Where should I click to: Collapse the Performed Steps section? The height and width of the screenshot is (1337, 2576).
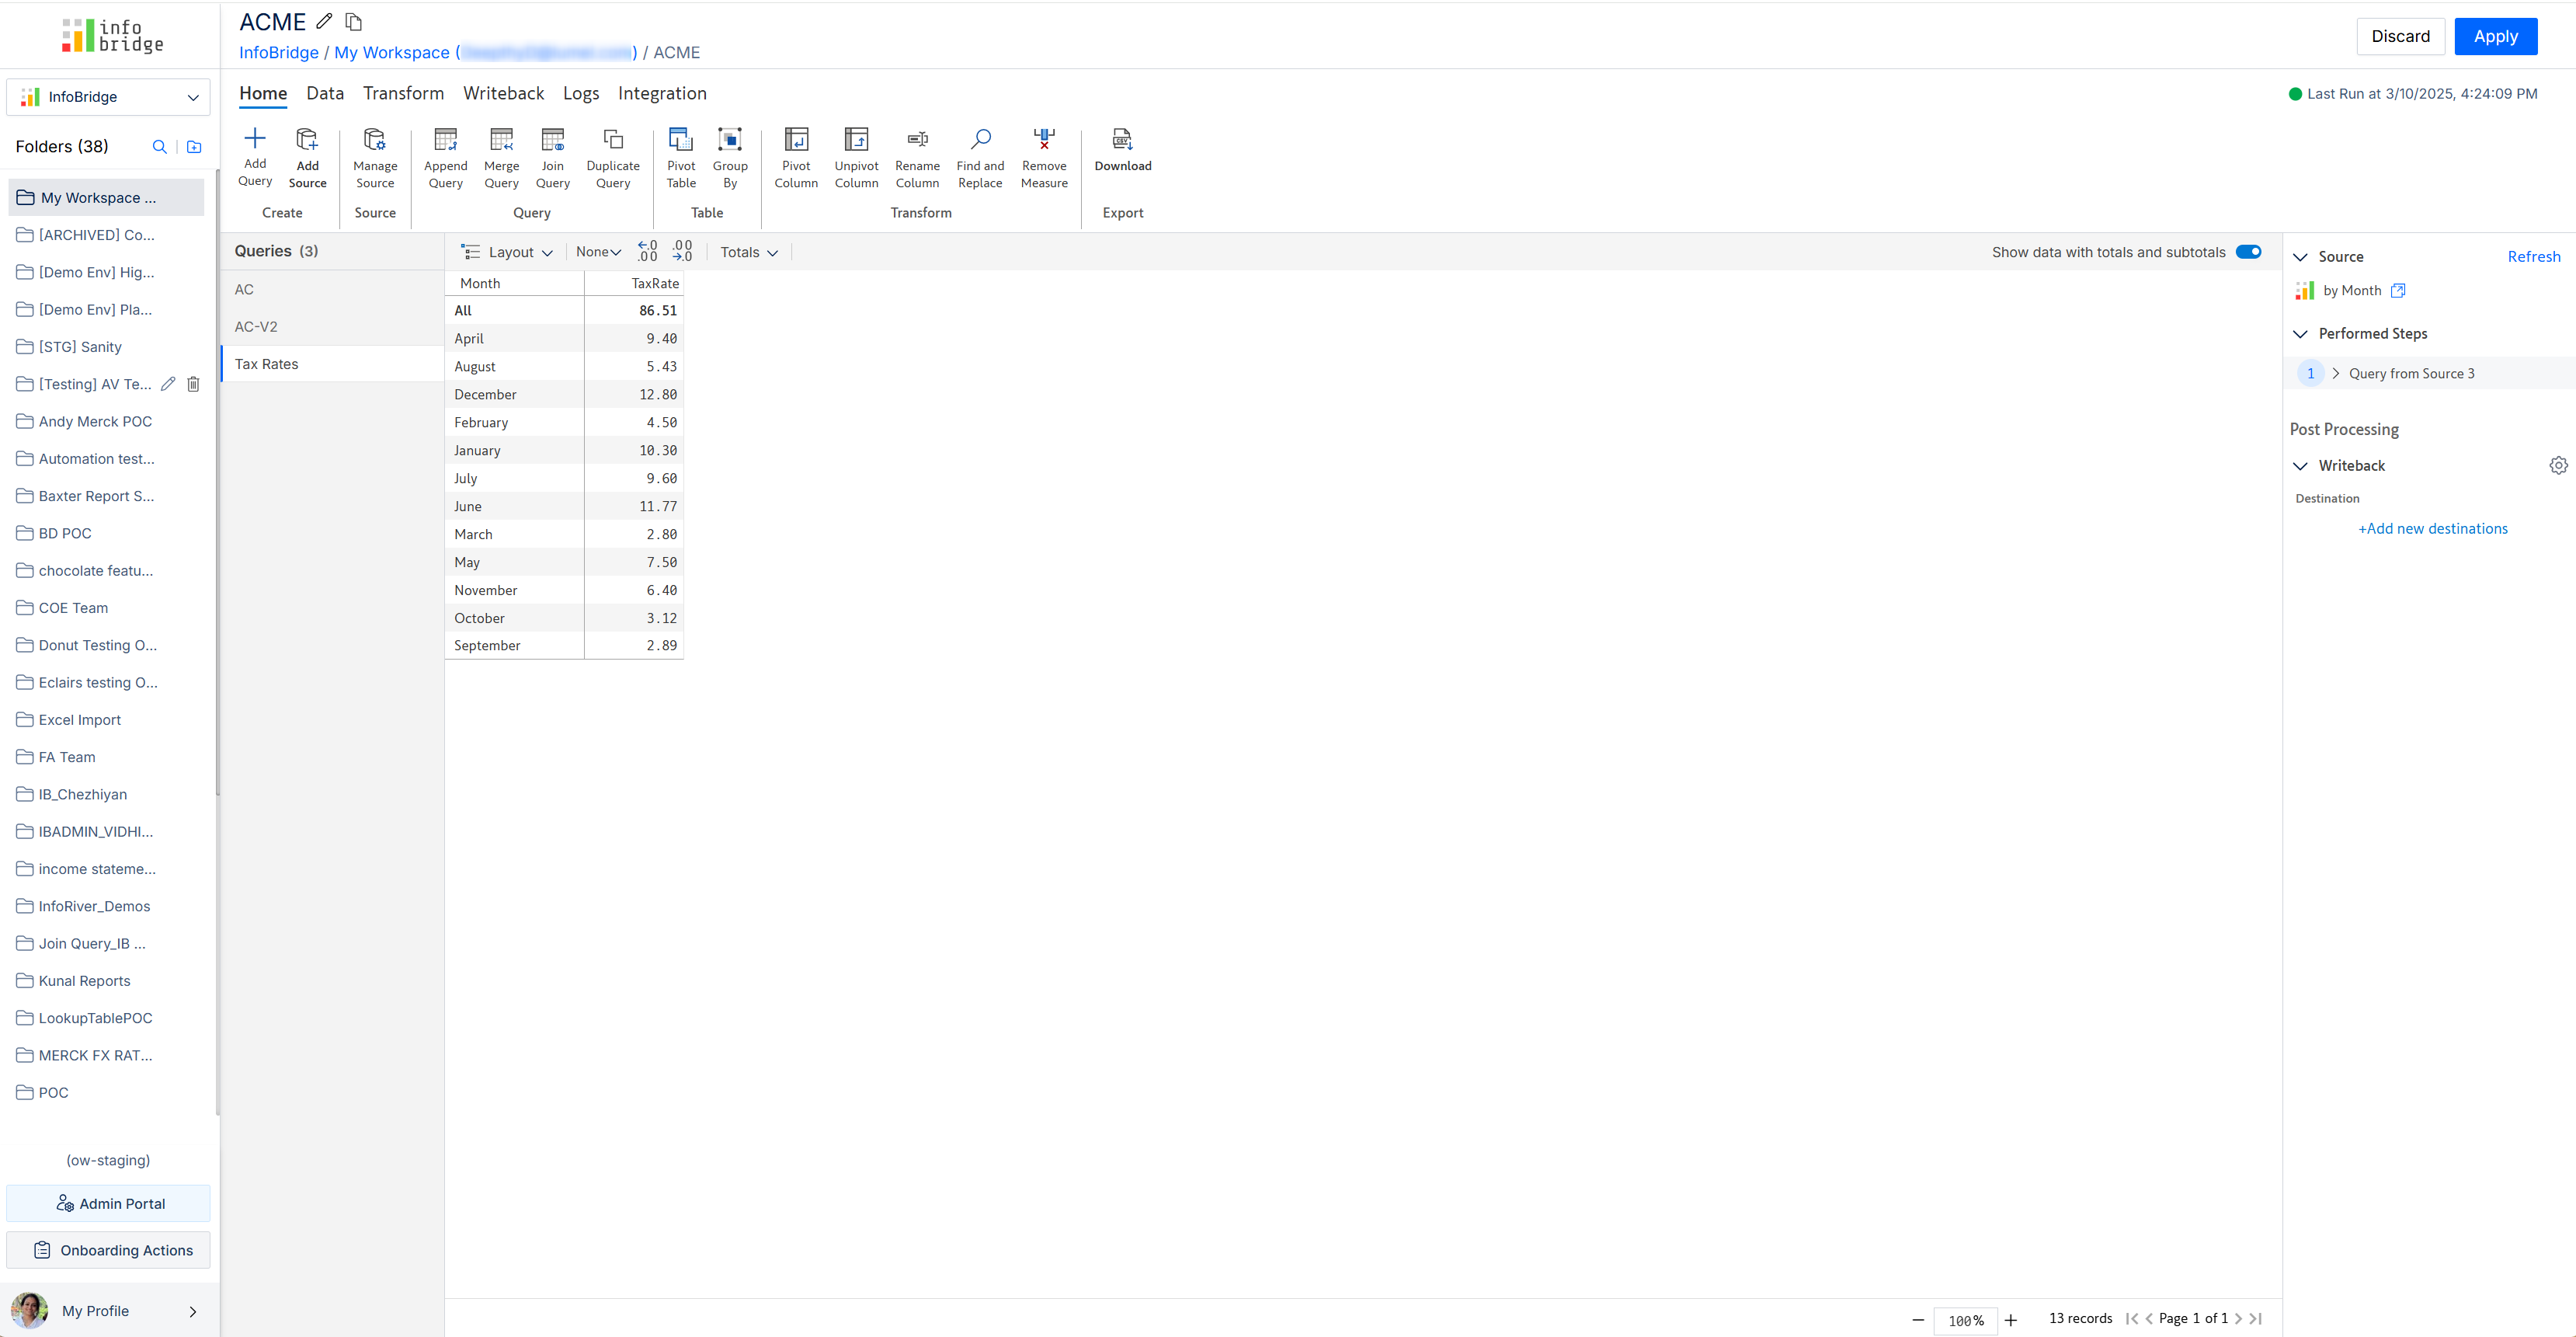2300,334
